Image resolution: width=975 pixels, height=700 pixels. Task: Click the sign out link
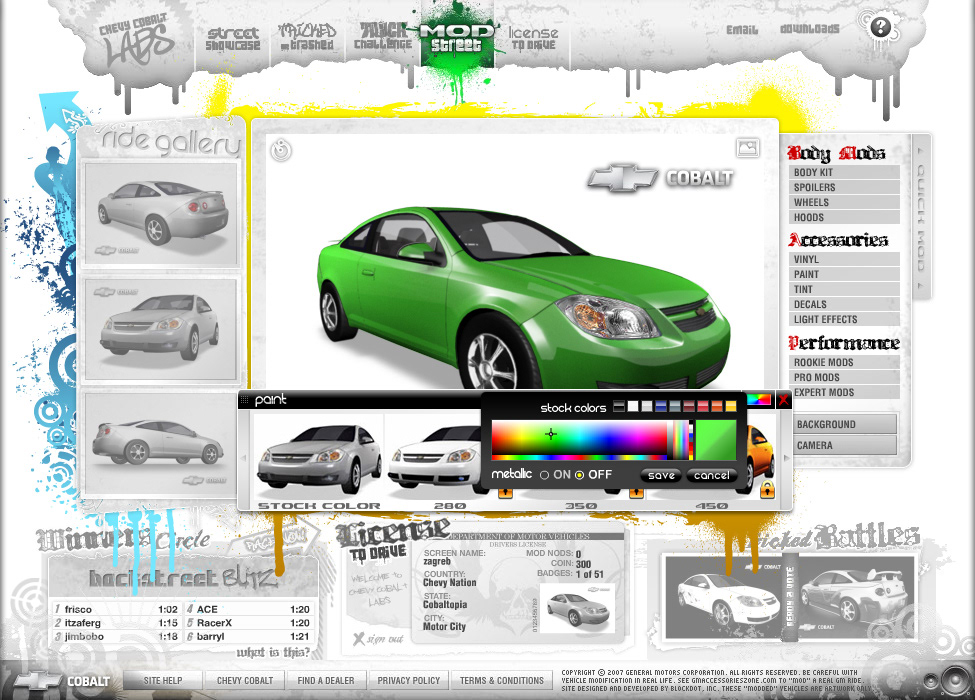pos(384,638)
